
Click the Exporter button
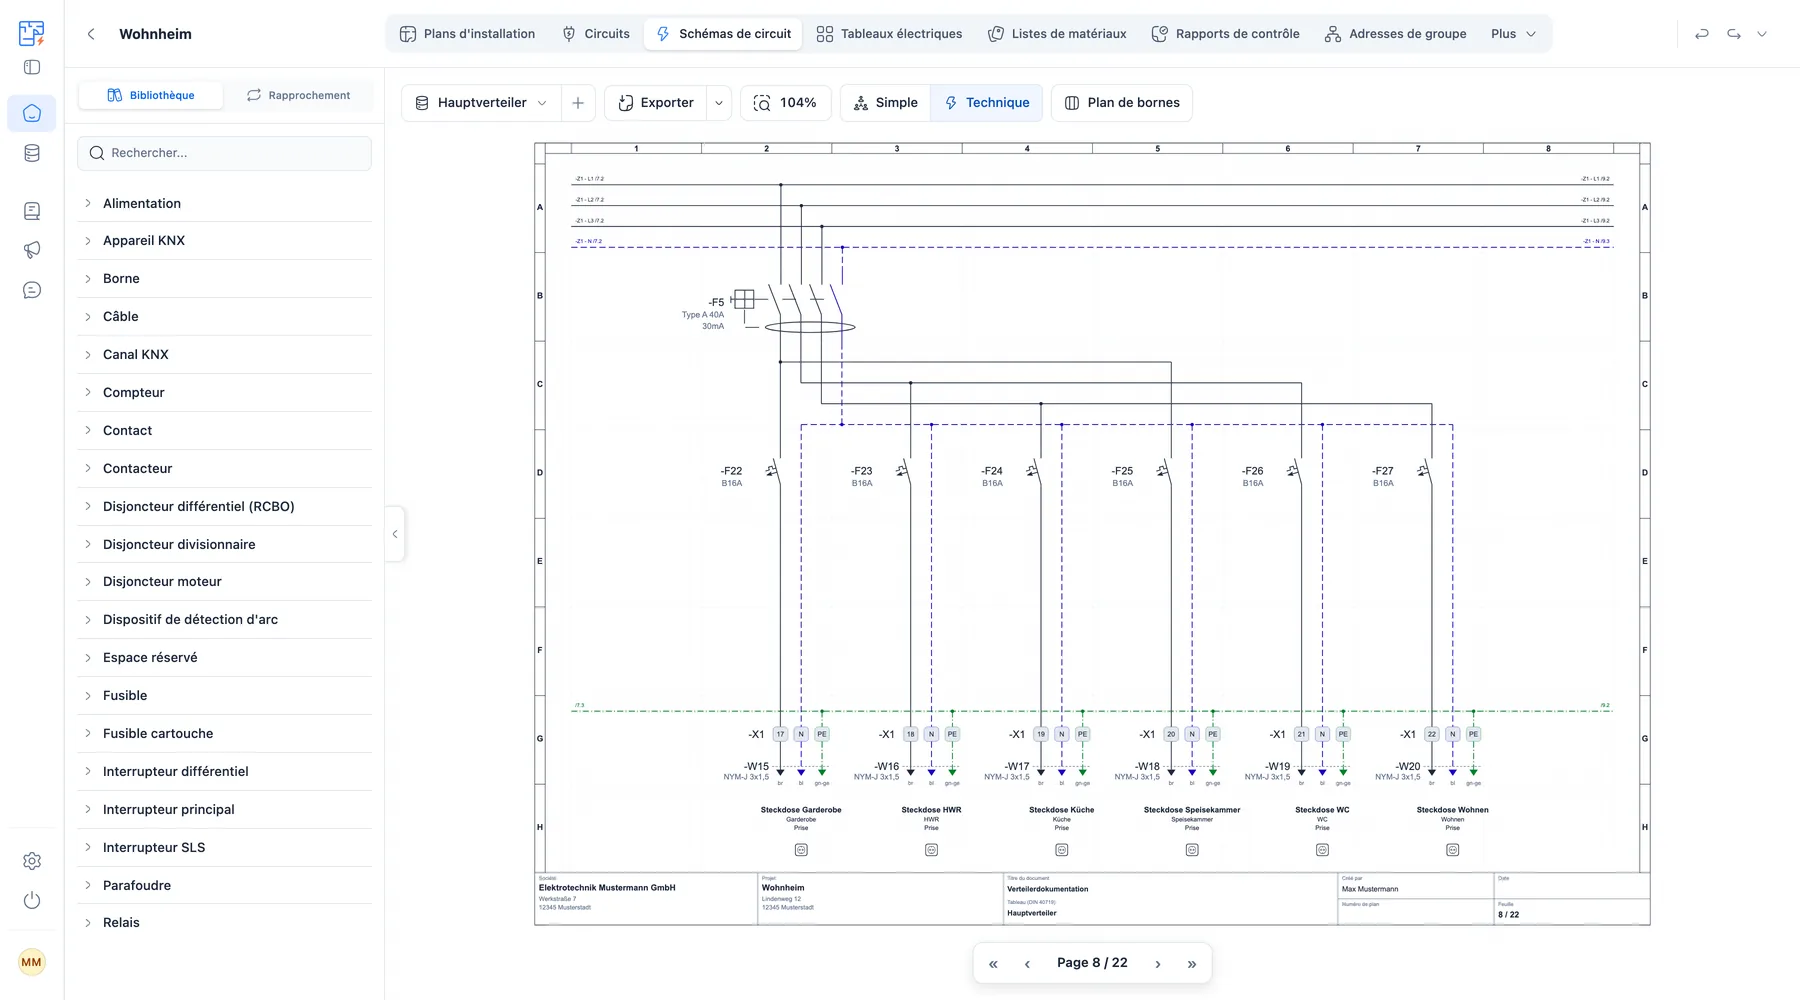click(656, 103)
